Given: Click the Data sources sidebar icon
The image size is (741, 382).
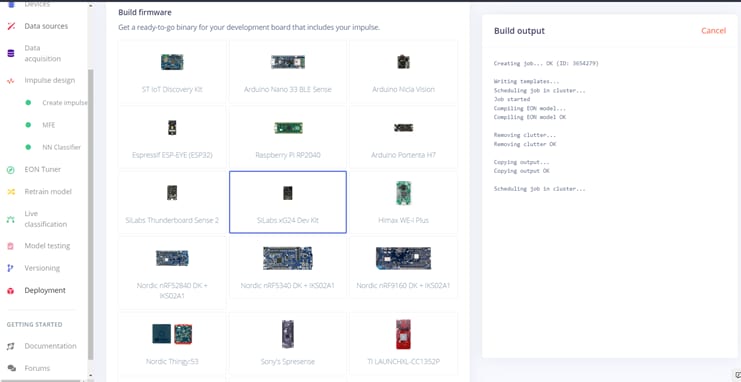Looking at the screenshot, I should [11, 26].
